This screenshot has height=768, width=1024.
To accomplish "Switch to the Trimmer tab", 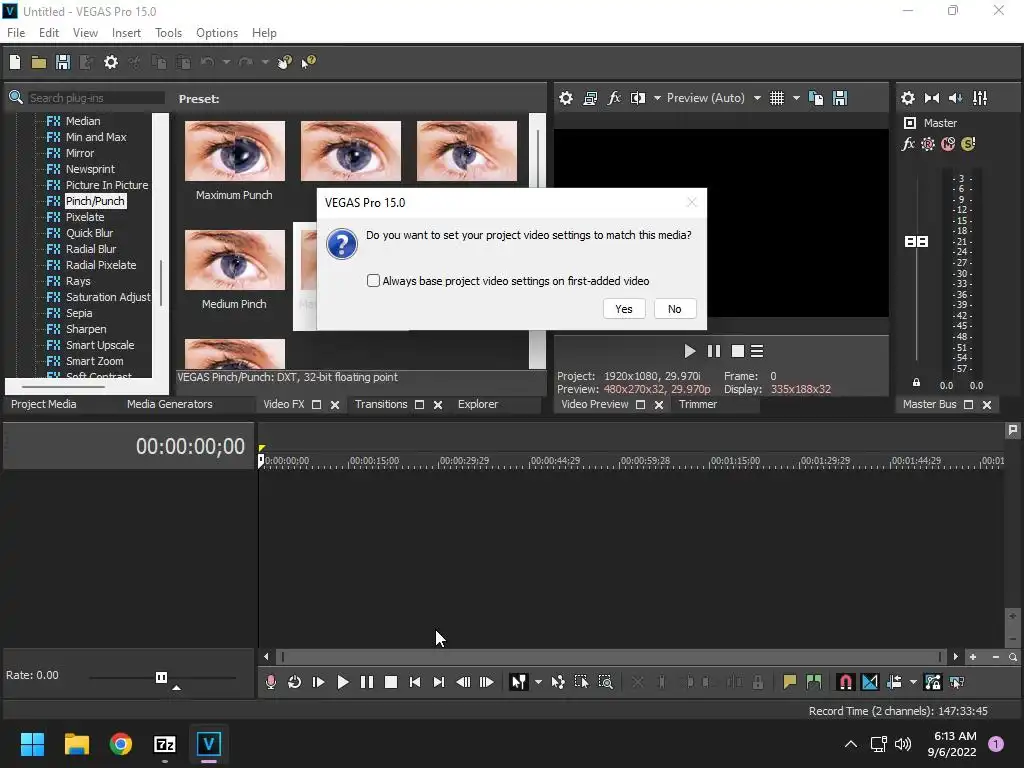I will 697,404.
